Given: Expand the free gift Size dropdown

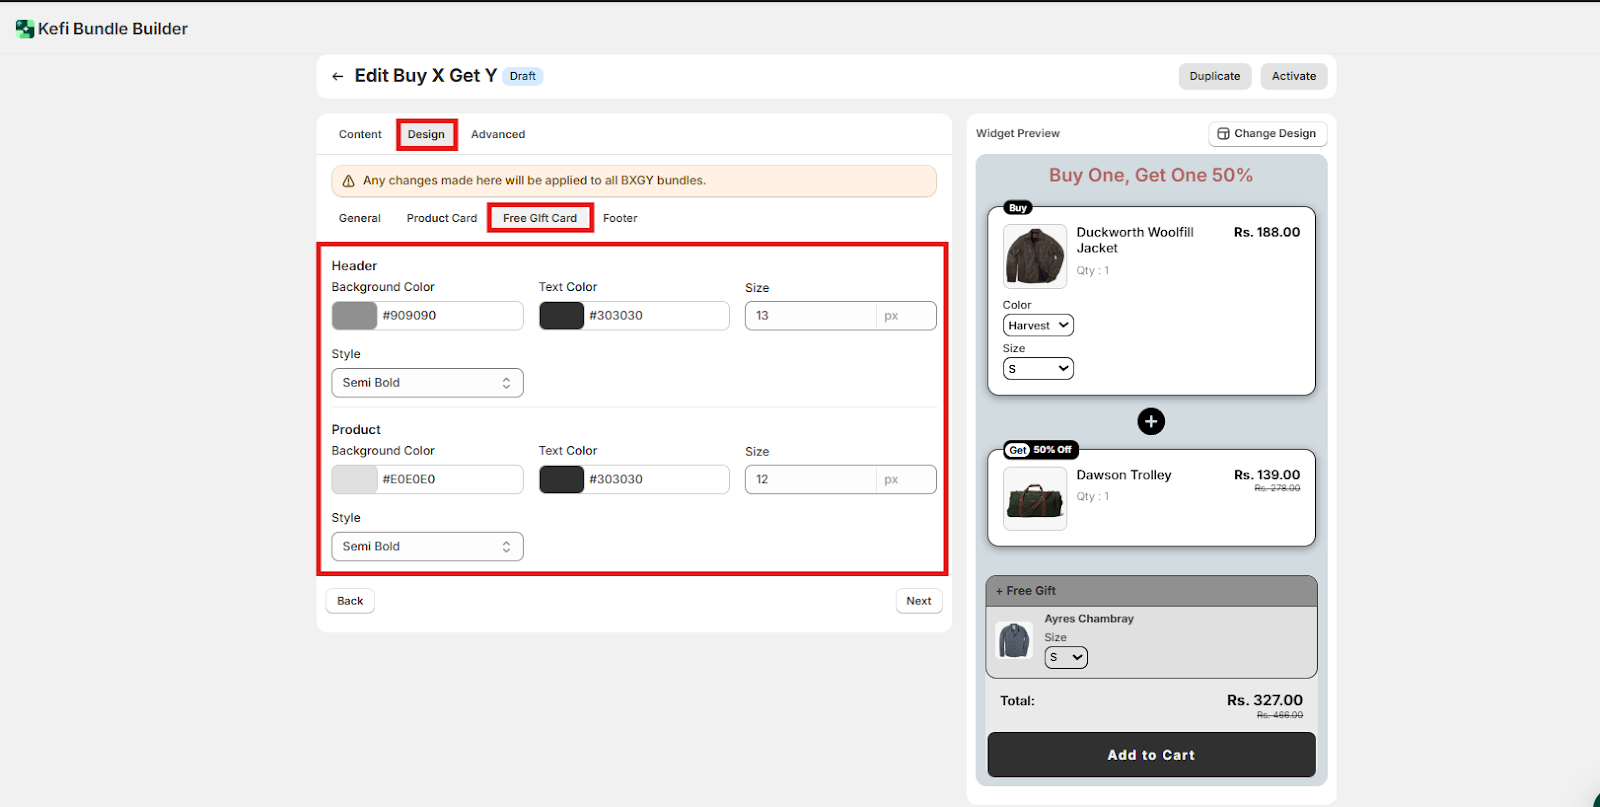Looking at the screenshot, I should click(x=1066, y=657).
